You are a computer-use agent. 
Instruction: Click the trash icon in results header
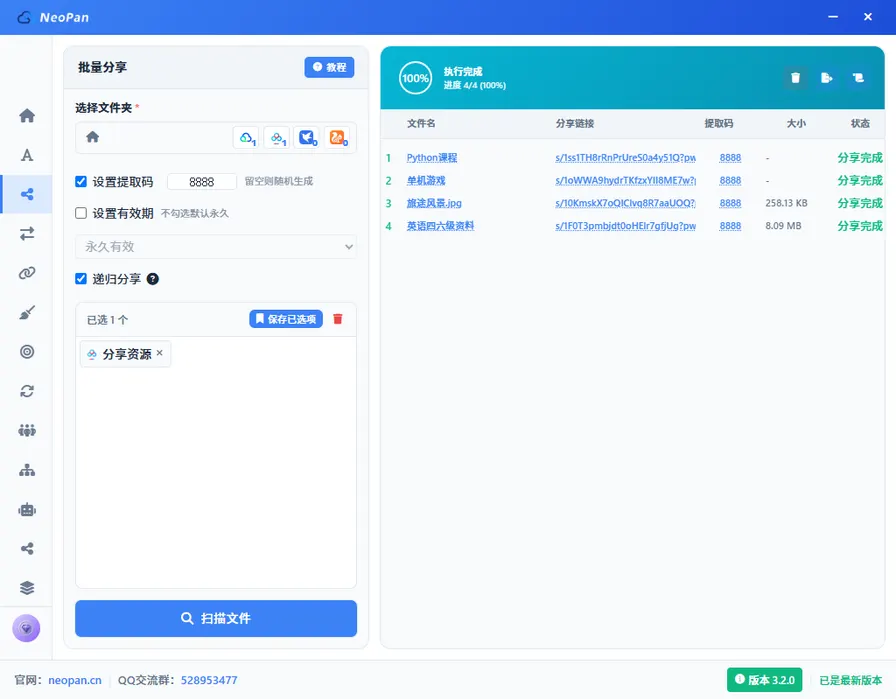795,78
